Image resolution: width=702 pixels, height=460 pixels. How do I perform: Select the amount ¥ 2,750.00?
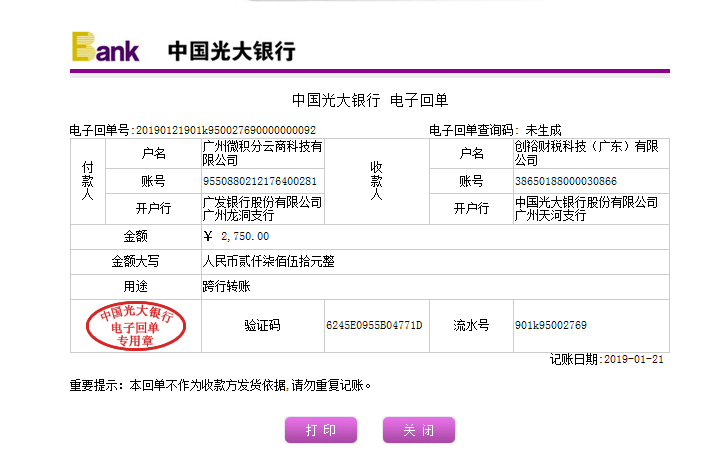point(236,236)
